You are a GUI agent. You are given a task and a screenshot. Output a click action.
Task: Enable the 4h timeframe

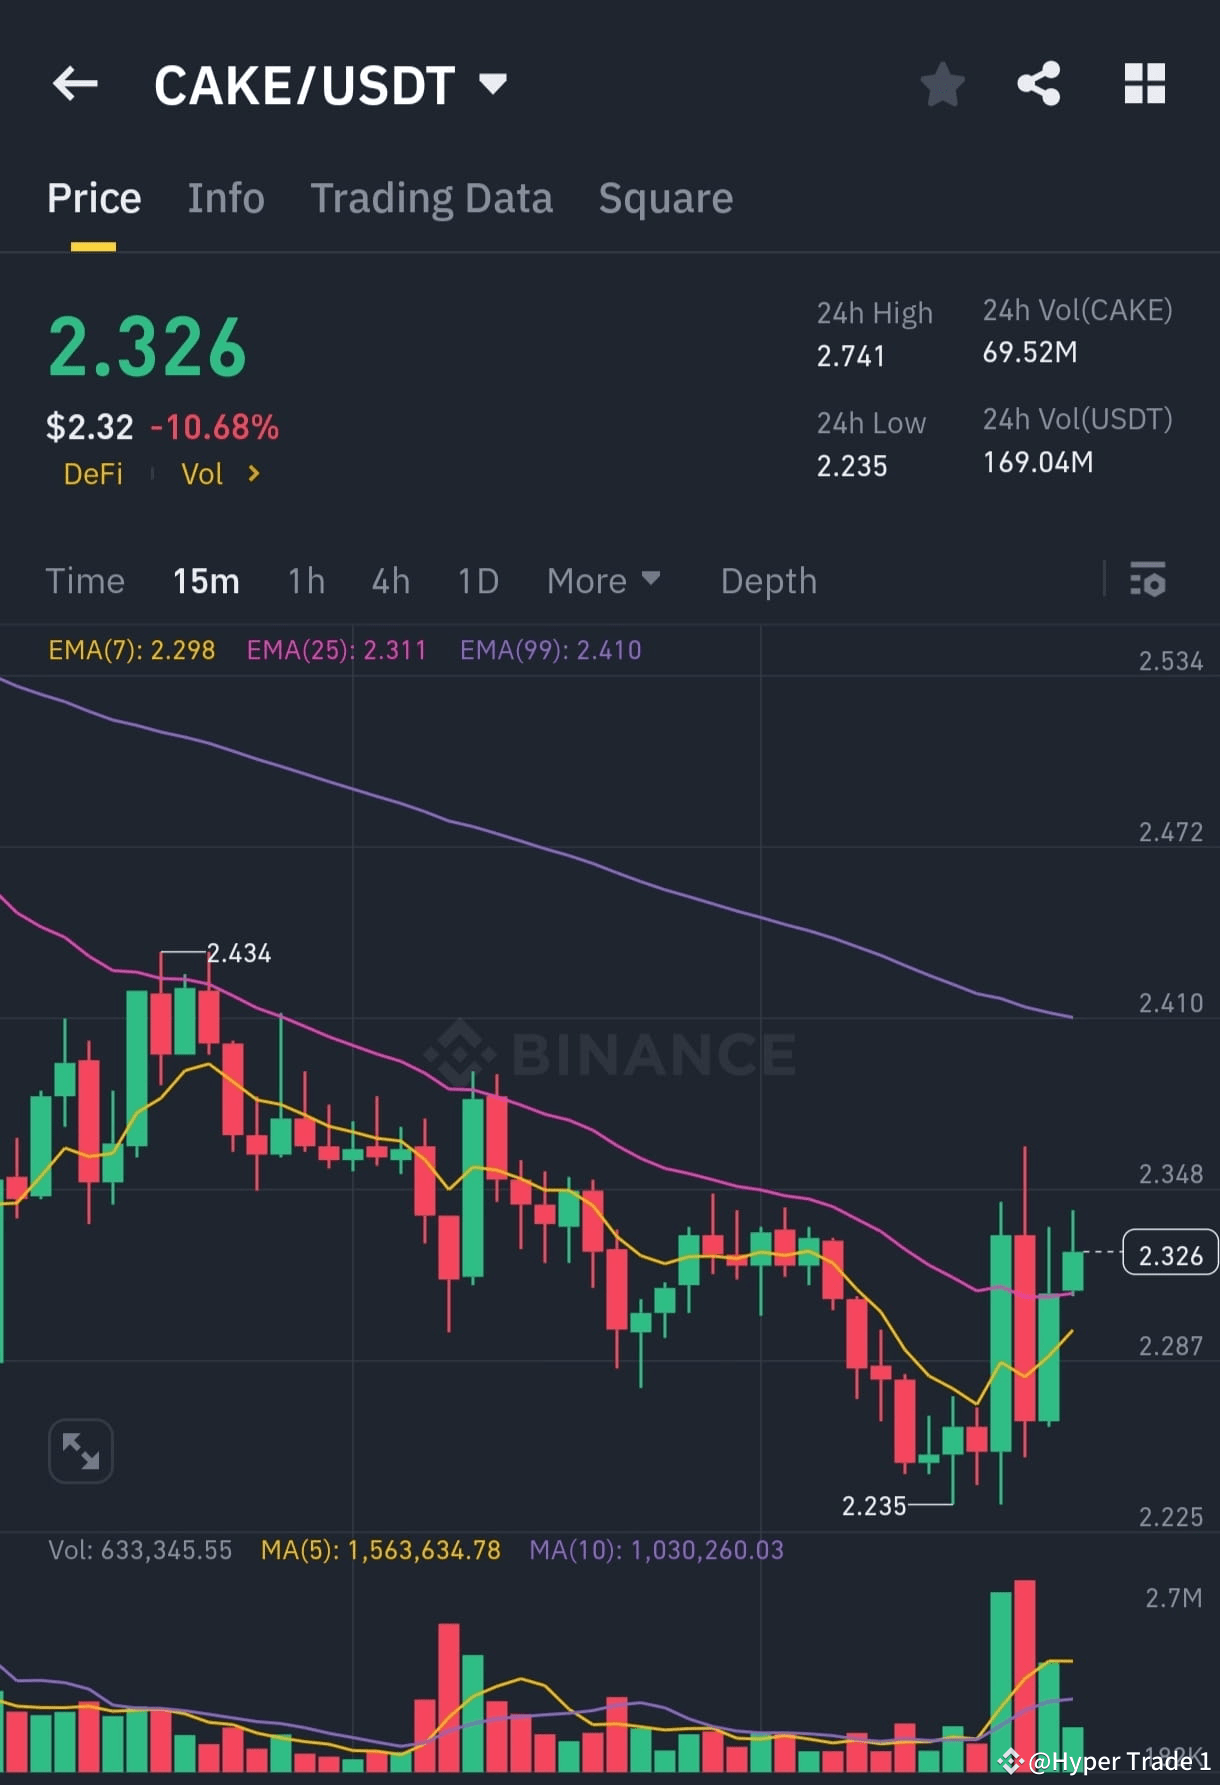[390, 580]
